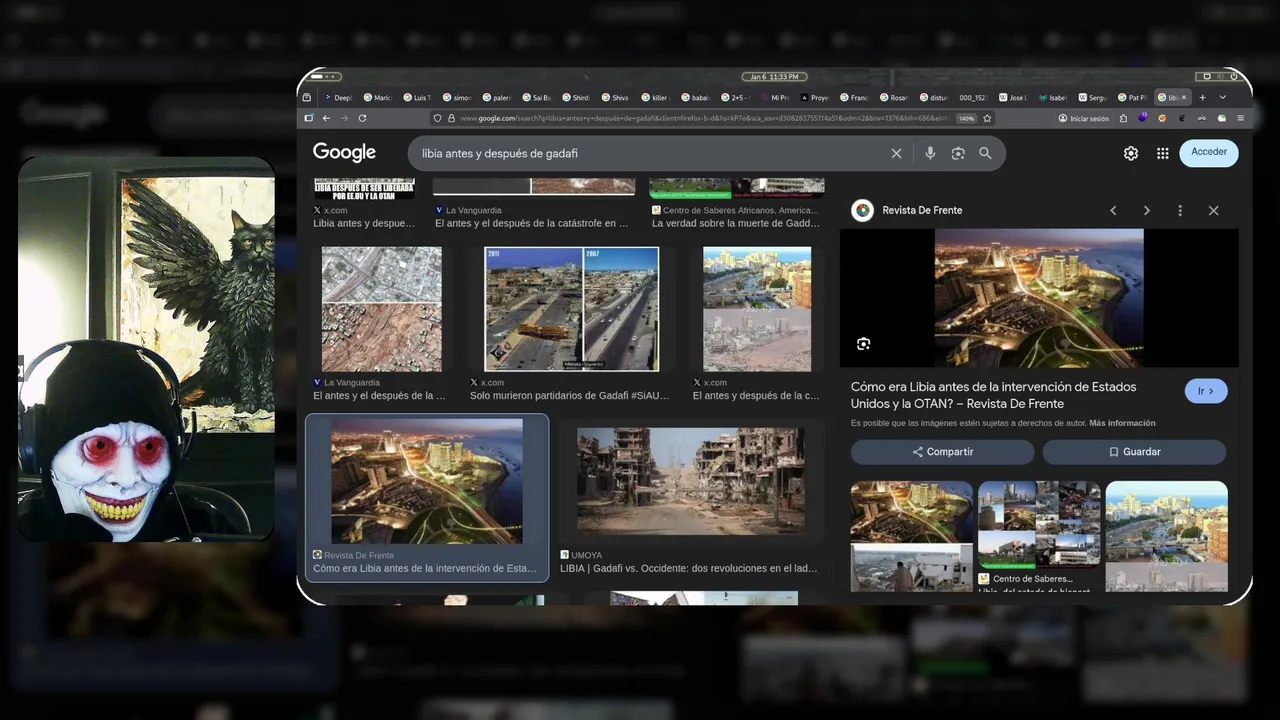The height and width of the screenshot is (720, 1280).
Task: Open the Firefox hamburger menu
Action: coord(1240,118)
